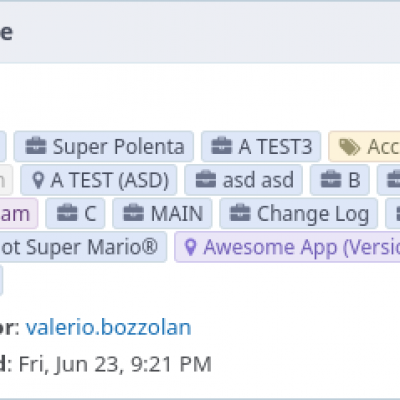Open valerio.bozzolan author profile link

coord(109,327)
